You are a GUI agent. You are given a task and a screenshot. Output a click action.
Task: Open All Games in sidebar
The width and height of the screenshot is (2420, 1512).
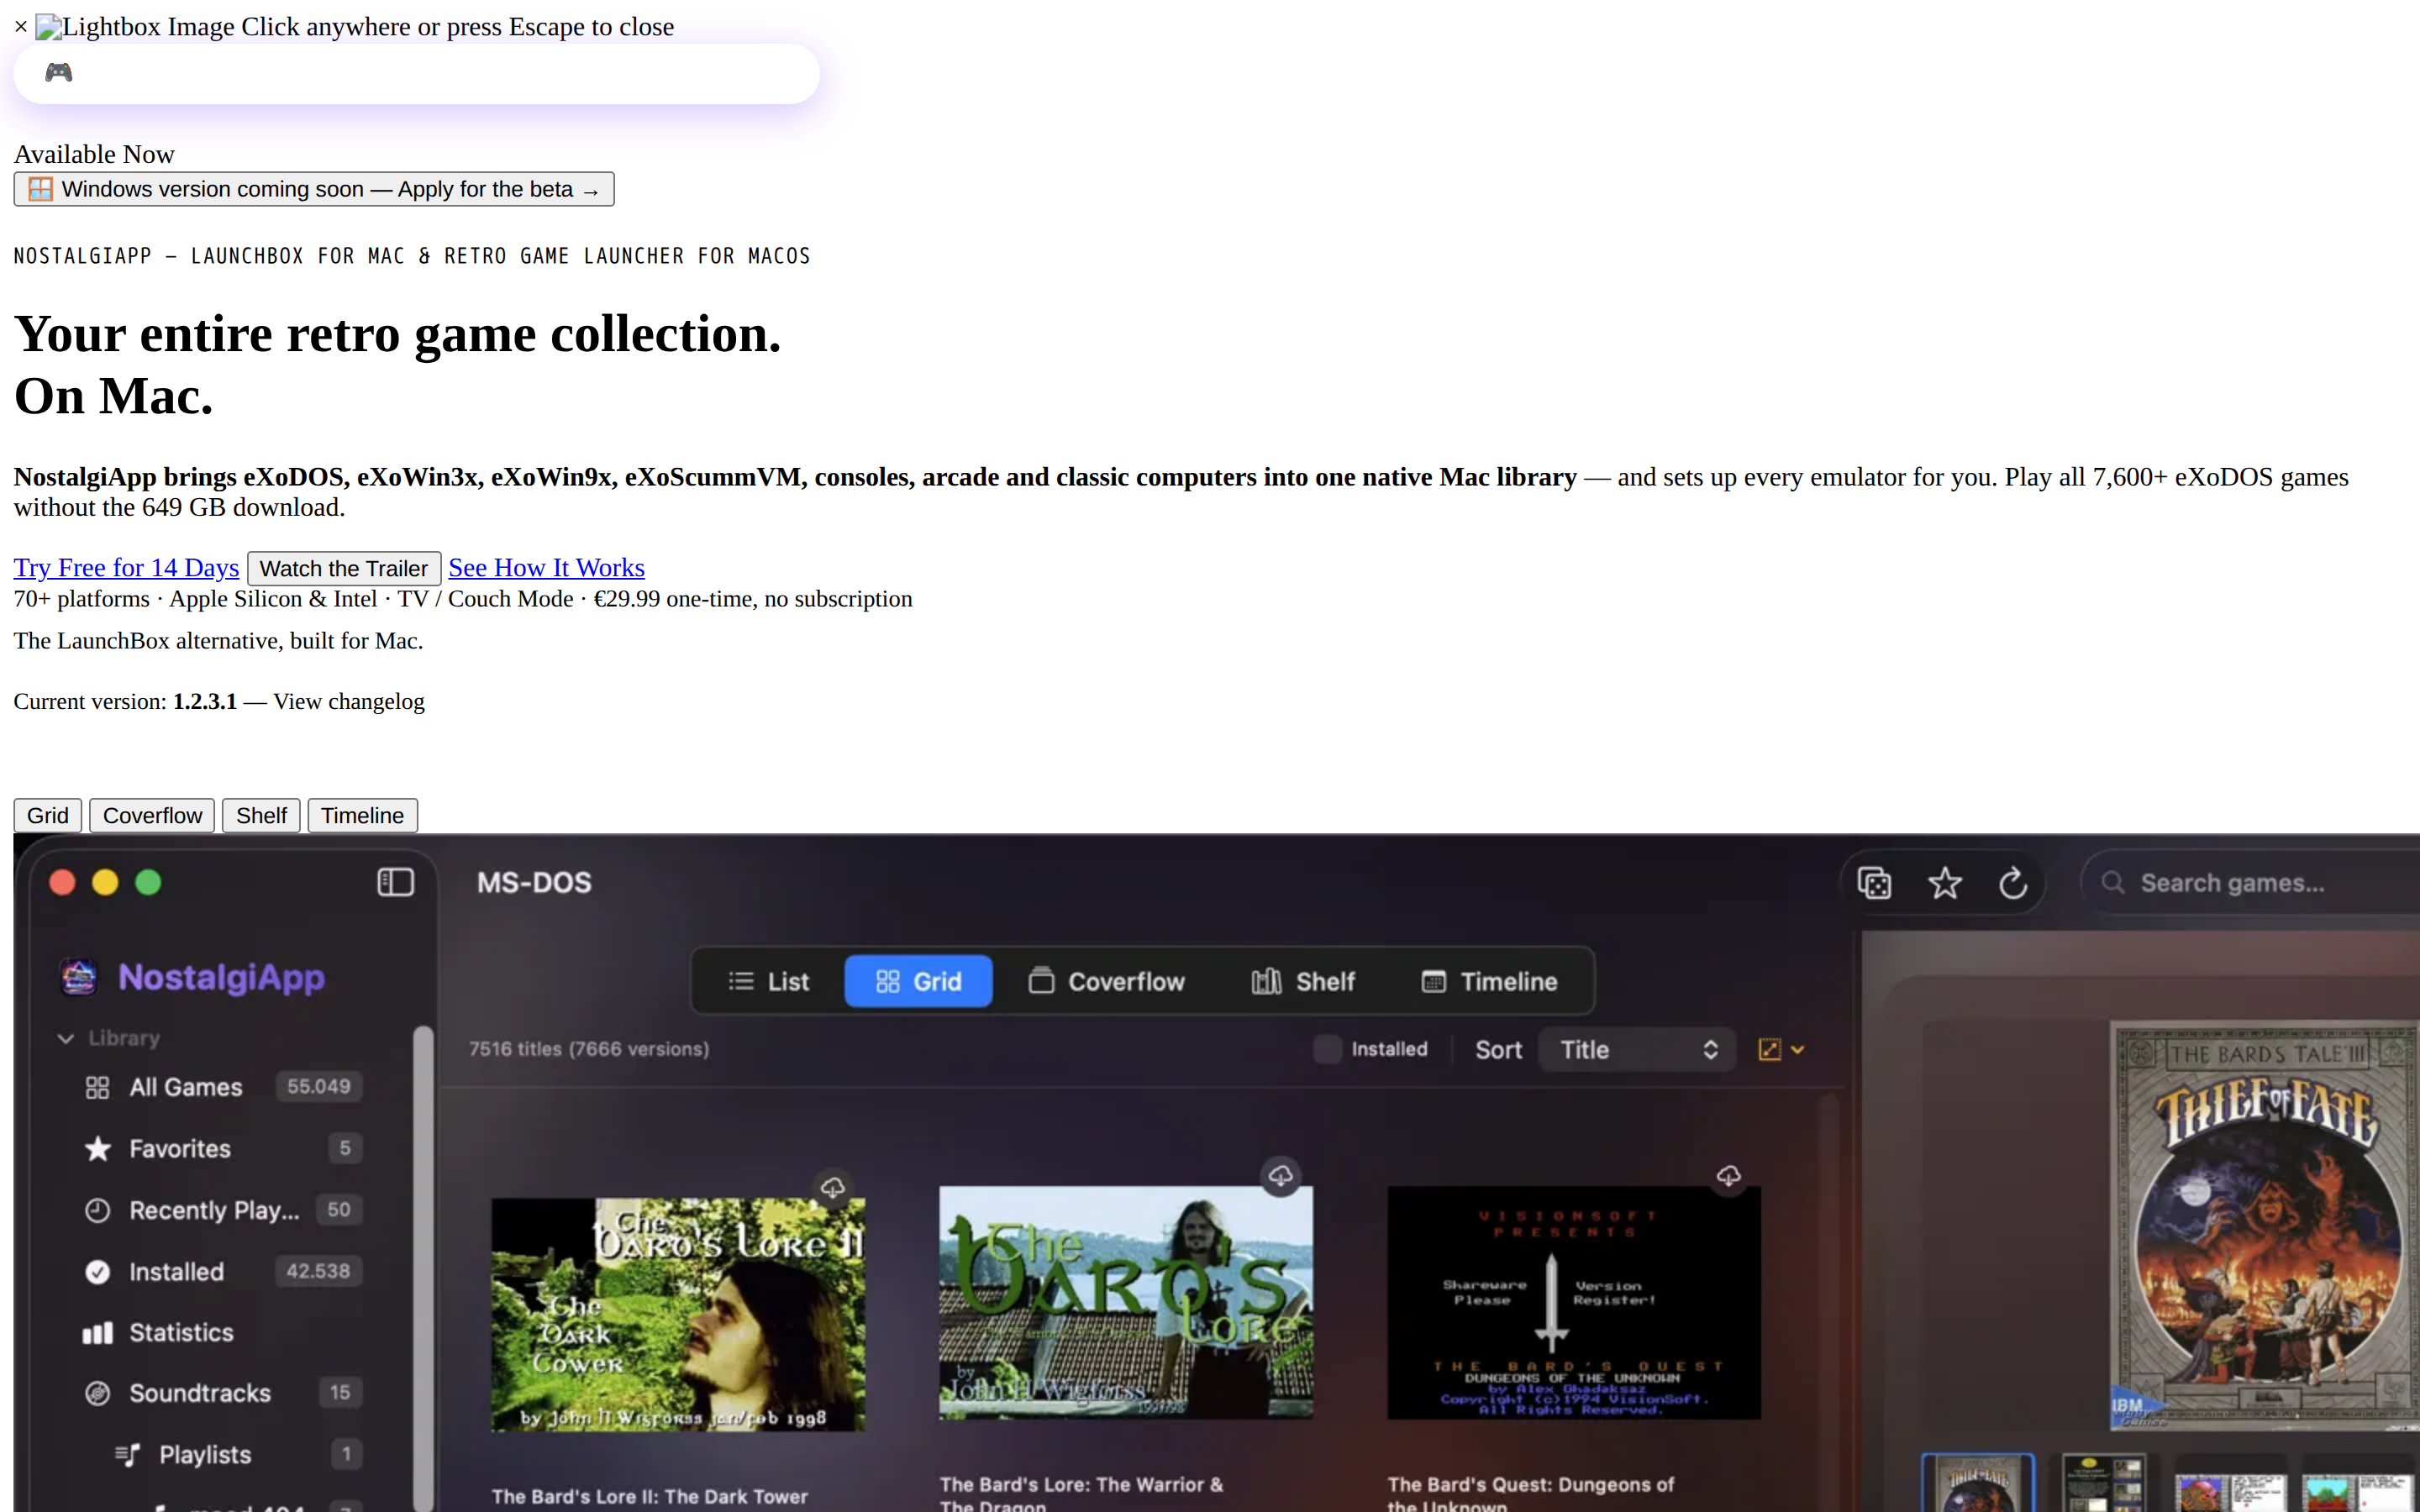click(222, 1087)
